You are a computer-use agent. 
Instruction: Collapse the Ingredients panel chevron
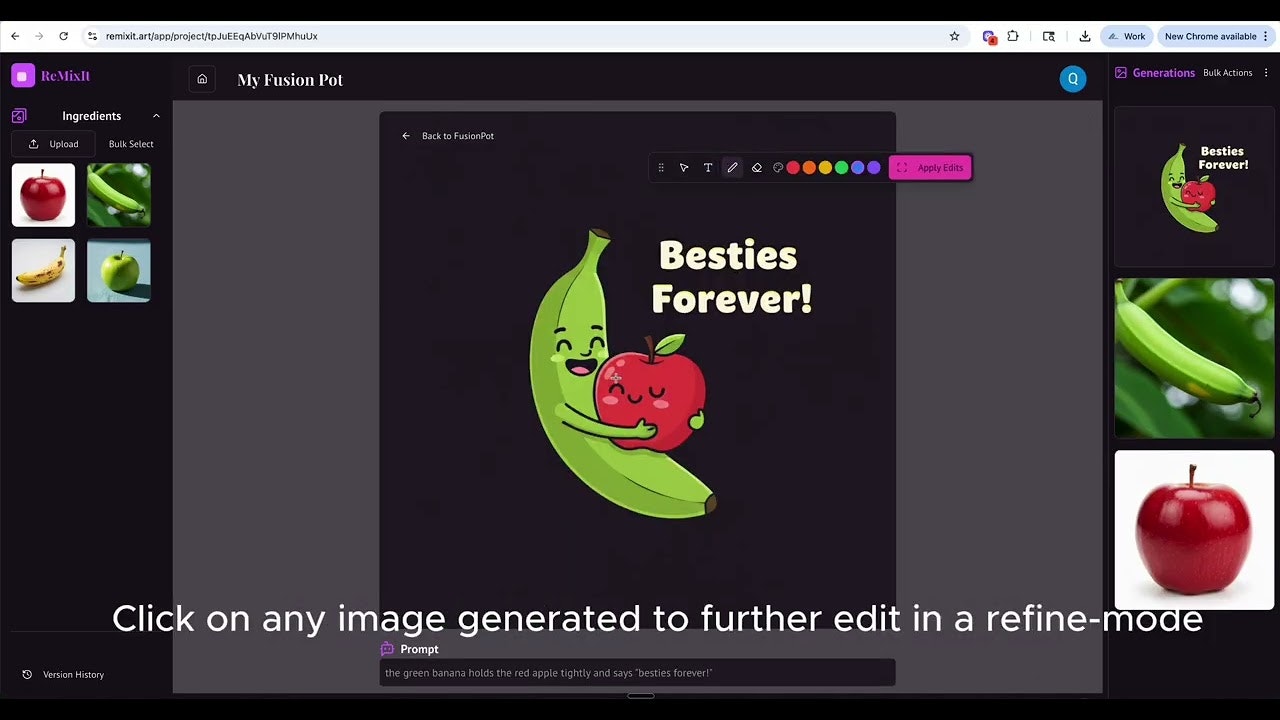point(156,115)
